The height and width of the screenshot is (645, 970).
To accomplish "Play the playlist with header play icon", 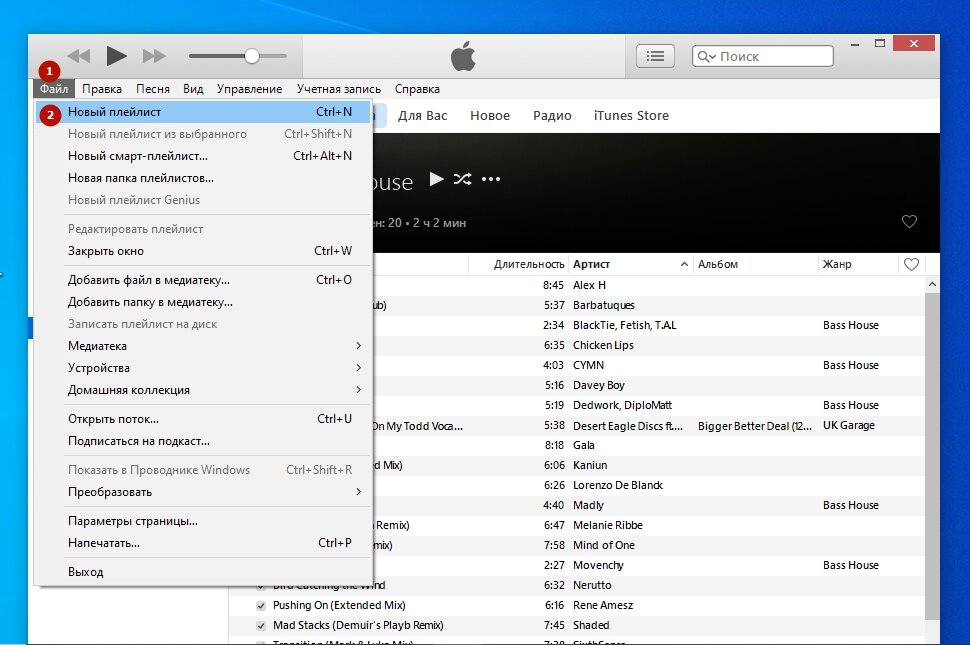I will [x=436, y=179].
